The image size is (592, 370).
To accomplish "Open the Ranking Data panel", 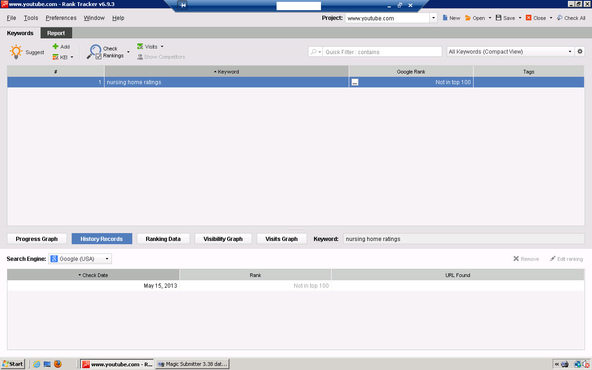I will (163, 239).
